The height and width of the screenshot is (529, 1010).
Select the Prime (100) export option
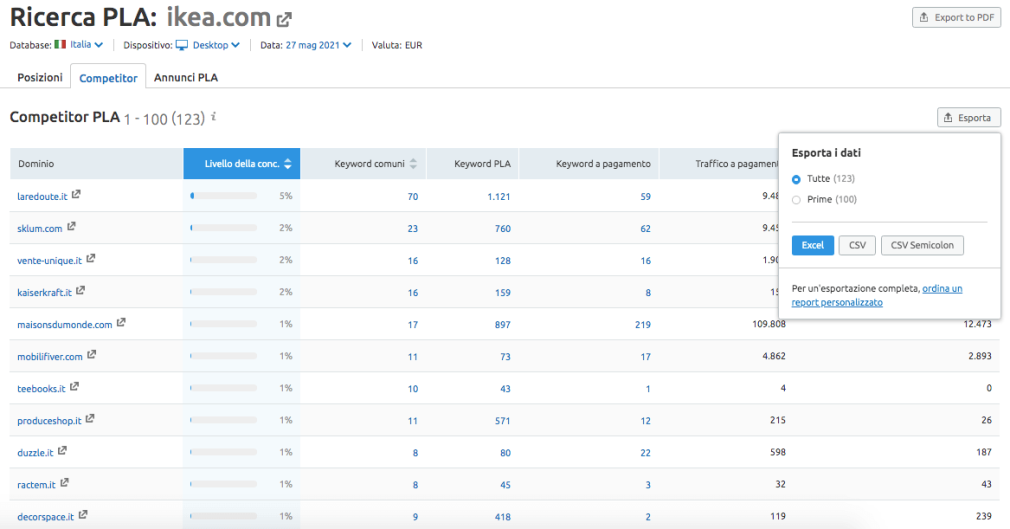point(796,200)
